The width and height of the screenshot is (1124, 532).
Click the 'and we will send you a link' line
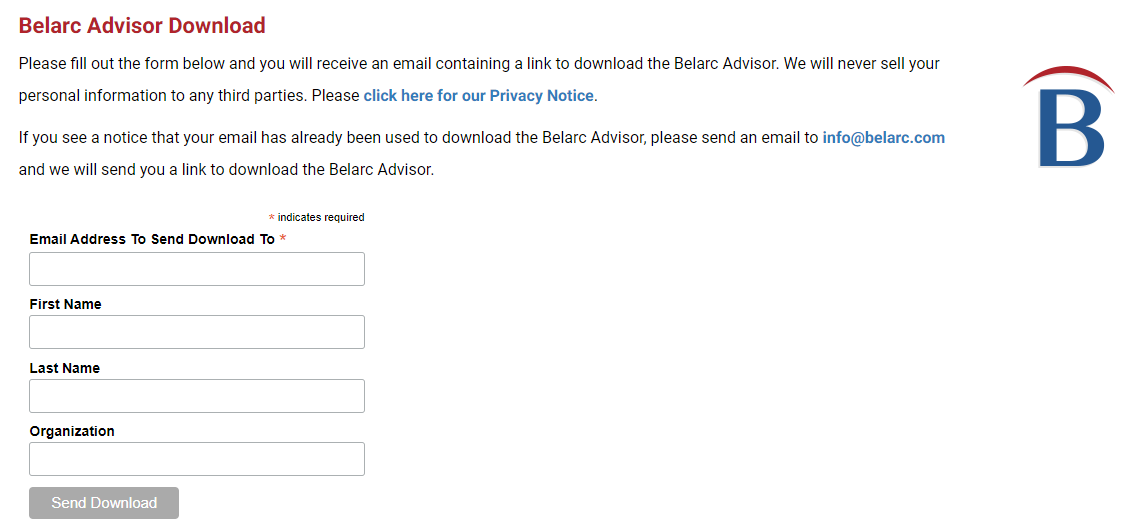227,171
